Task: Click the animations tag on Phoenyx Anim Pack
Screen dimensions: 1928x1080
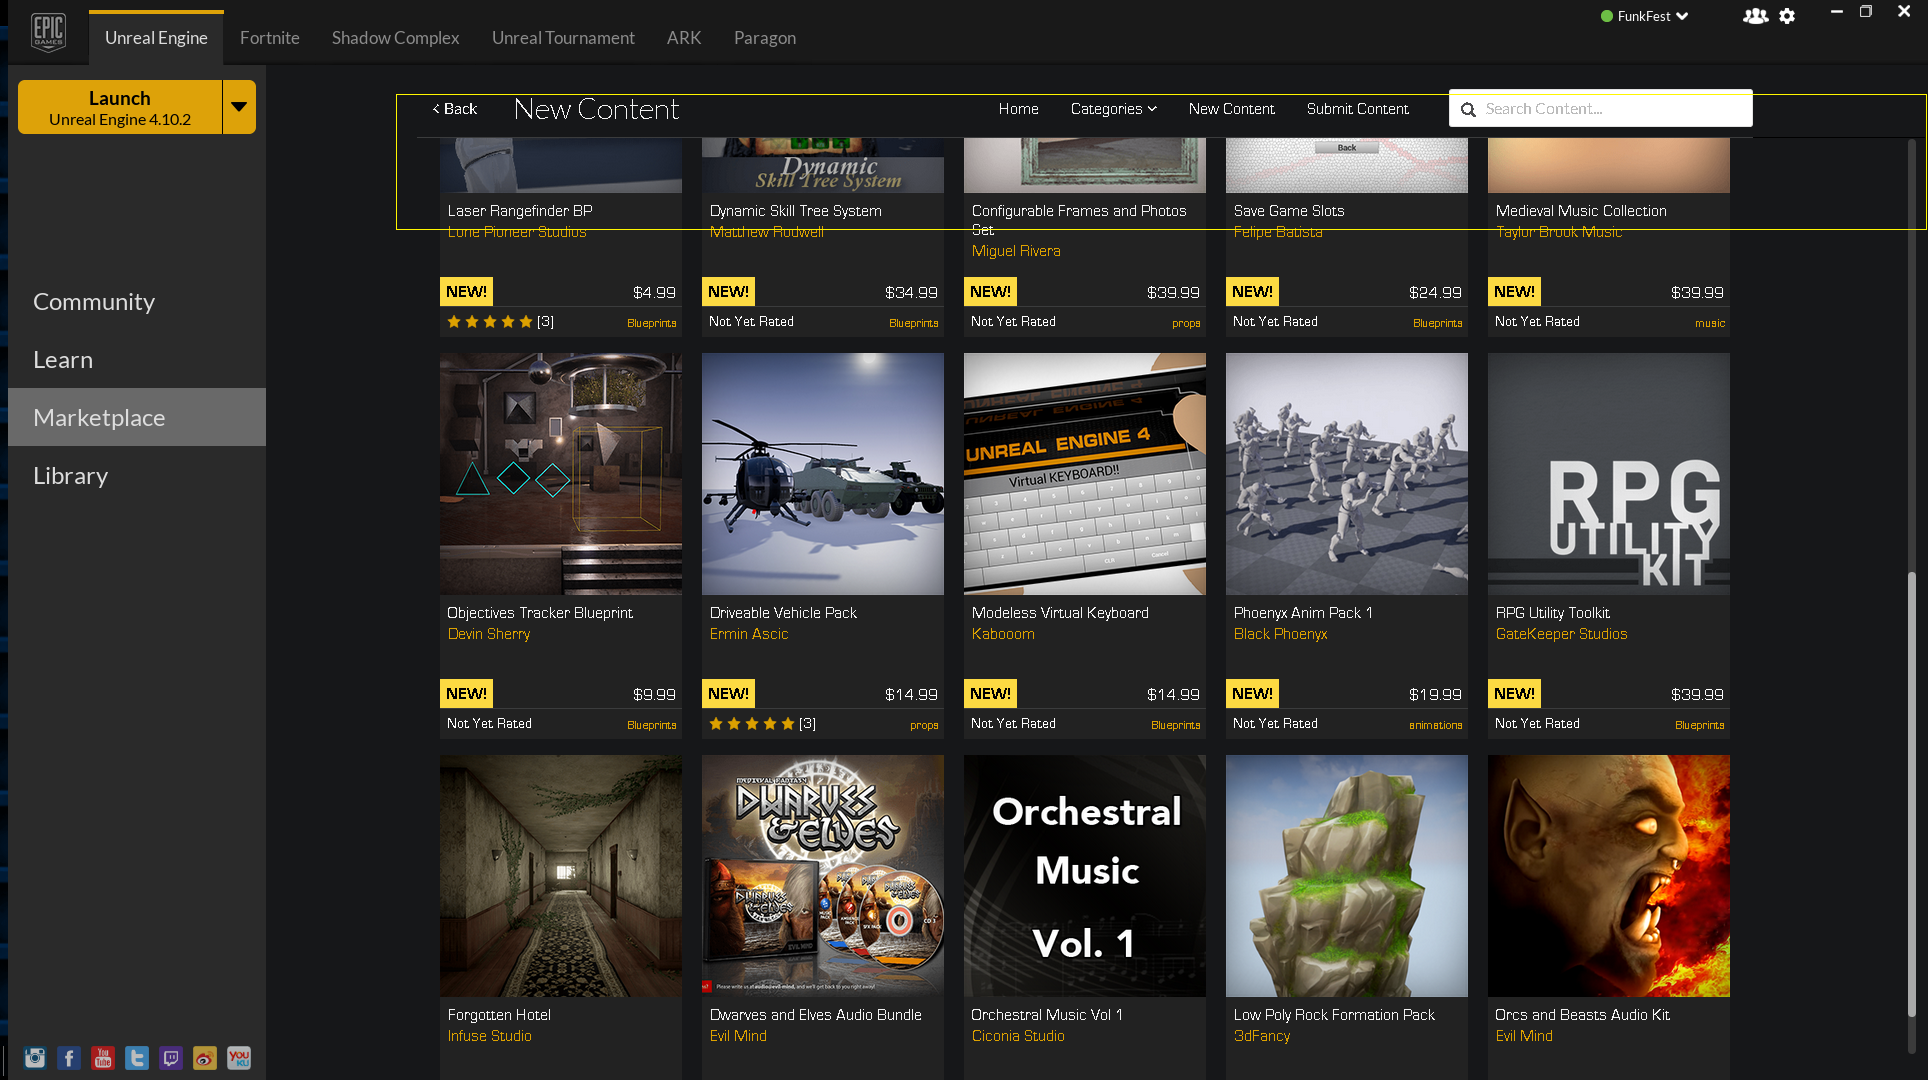Action: pos(1435,725)
